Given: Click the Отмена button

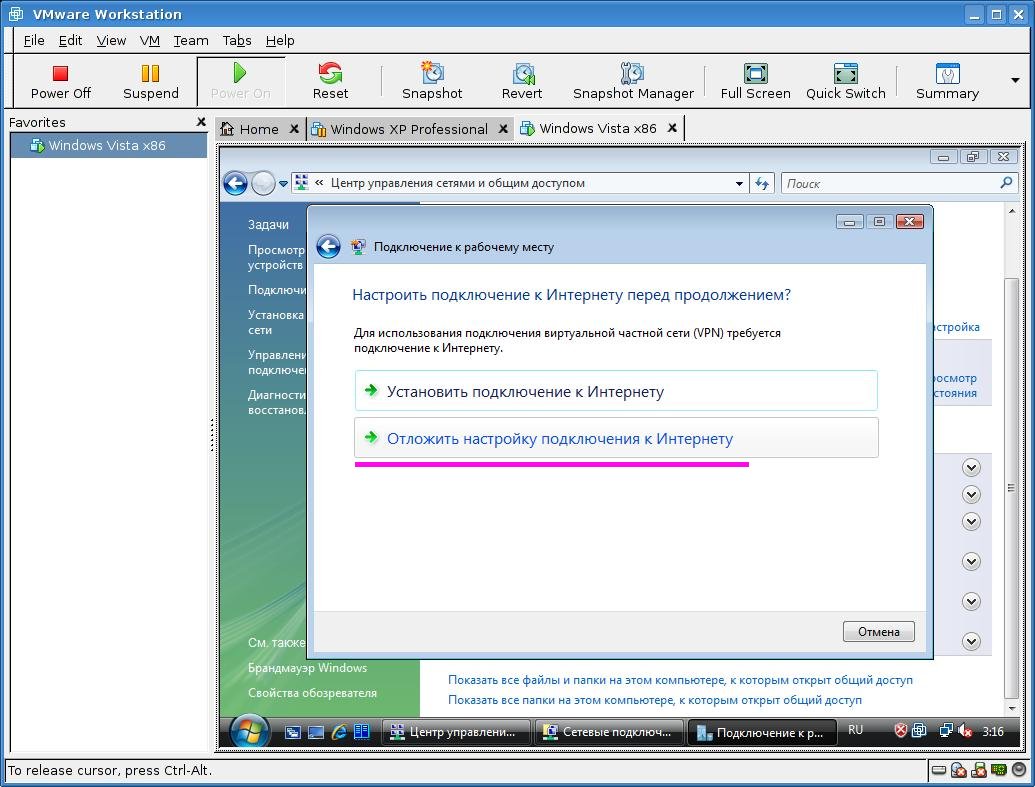Looking at the screenshot, I should click(x=879, y=632).
